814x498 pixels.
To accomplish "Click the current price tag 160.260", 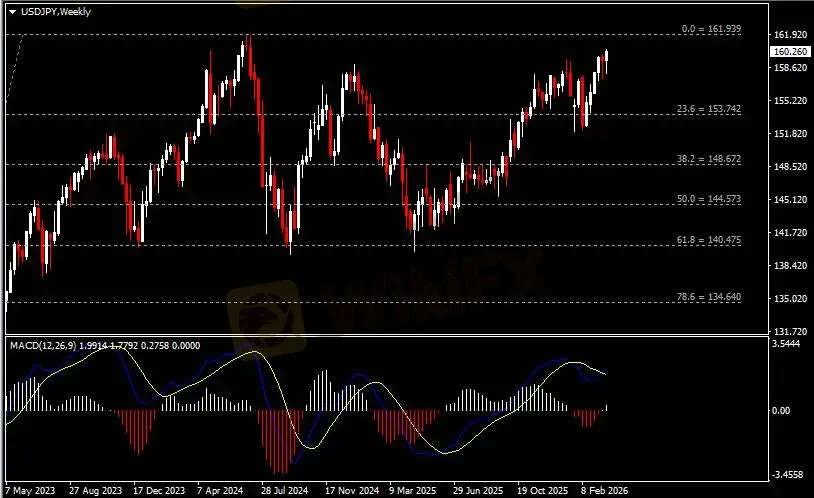I will coord(790,51).
